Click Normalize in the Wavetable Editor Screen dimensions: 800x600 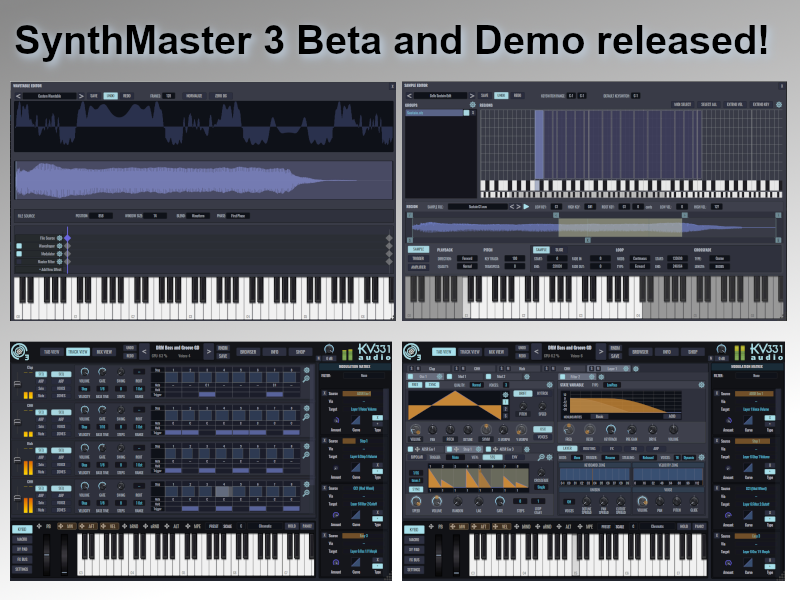click(x=194, y=96)
